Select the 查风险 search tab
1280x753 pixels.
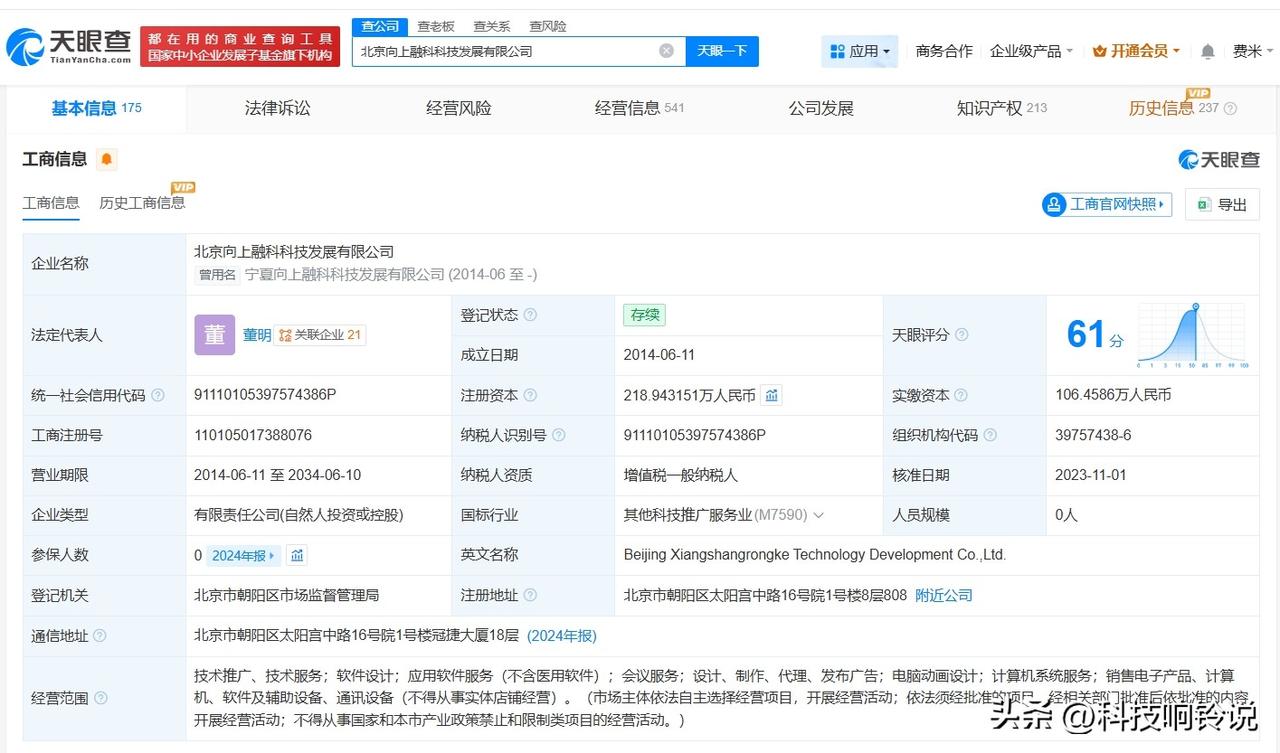tap(548, 26)
